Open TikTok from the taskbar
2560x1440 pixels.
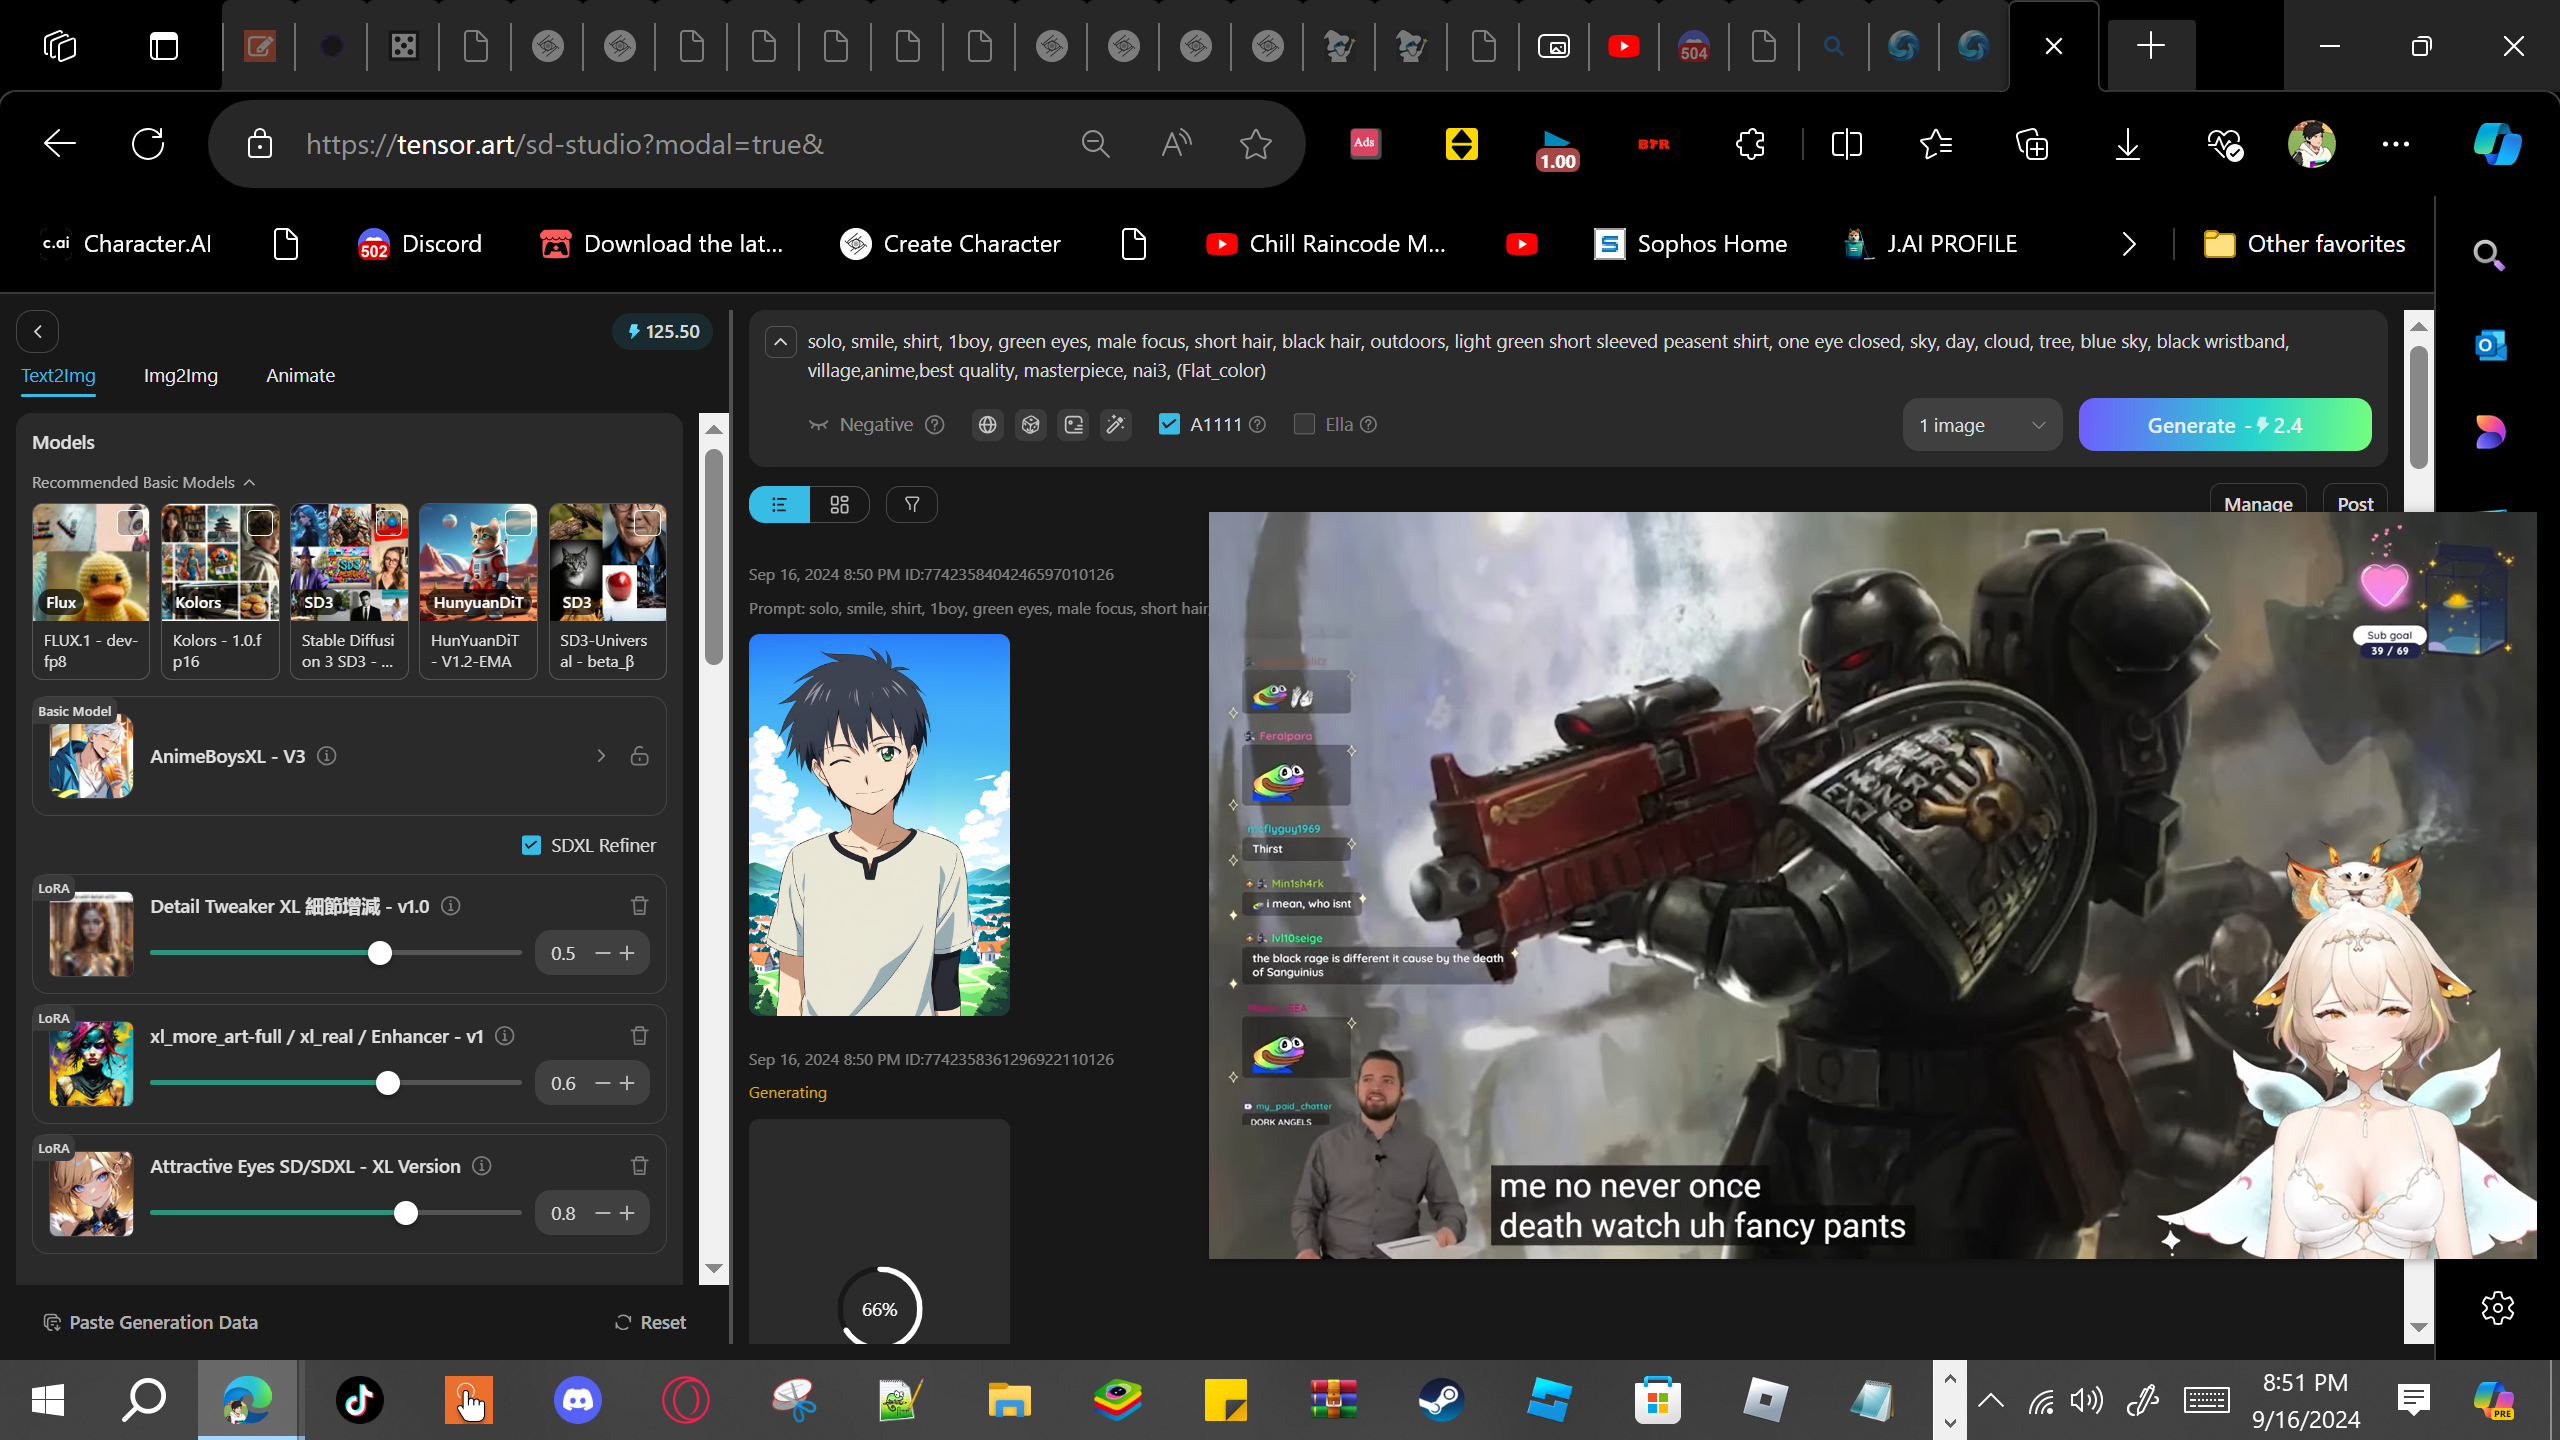pos(360,1400)
